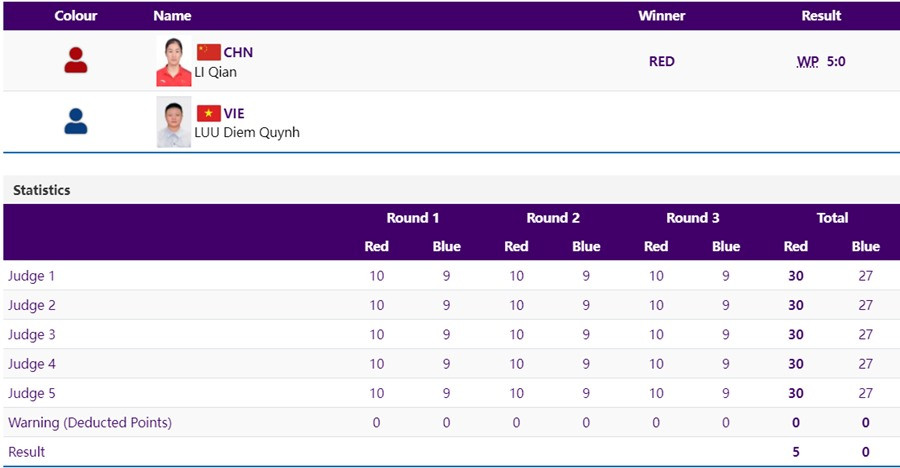Click the Statistics section heading

click(x=42, y=190)
